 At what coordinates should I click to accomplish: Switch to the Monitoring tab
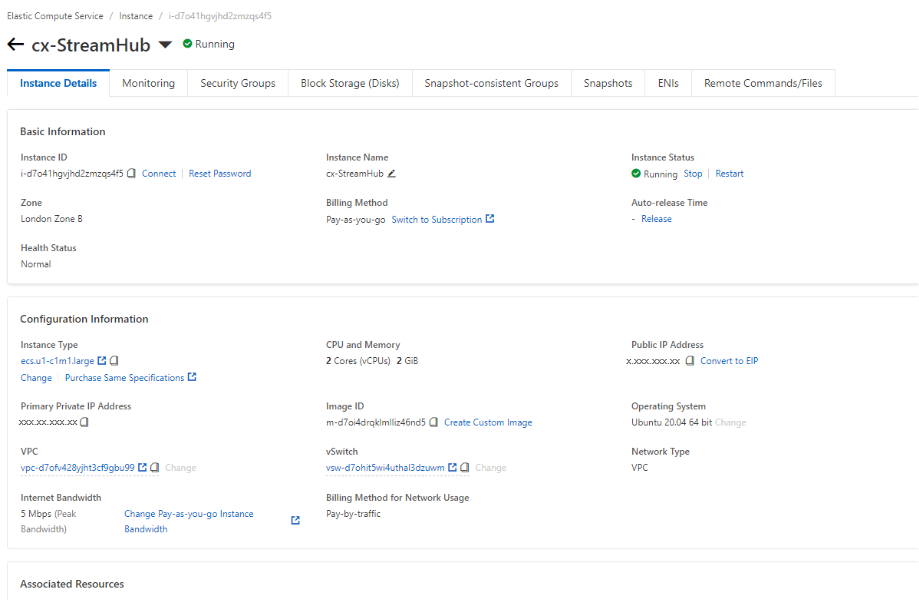(x=148, y=83)
